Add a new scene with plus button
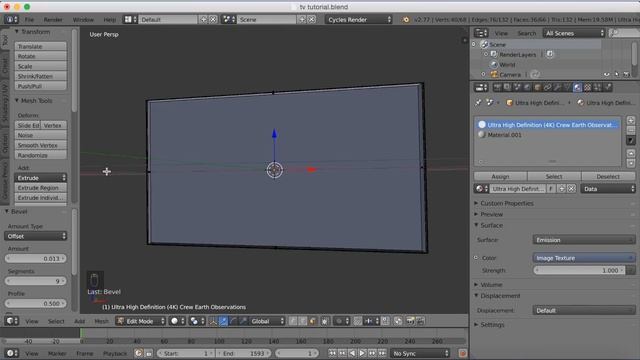Viewport: 640px width, 360px height. coord(302,19)
